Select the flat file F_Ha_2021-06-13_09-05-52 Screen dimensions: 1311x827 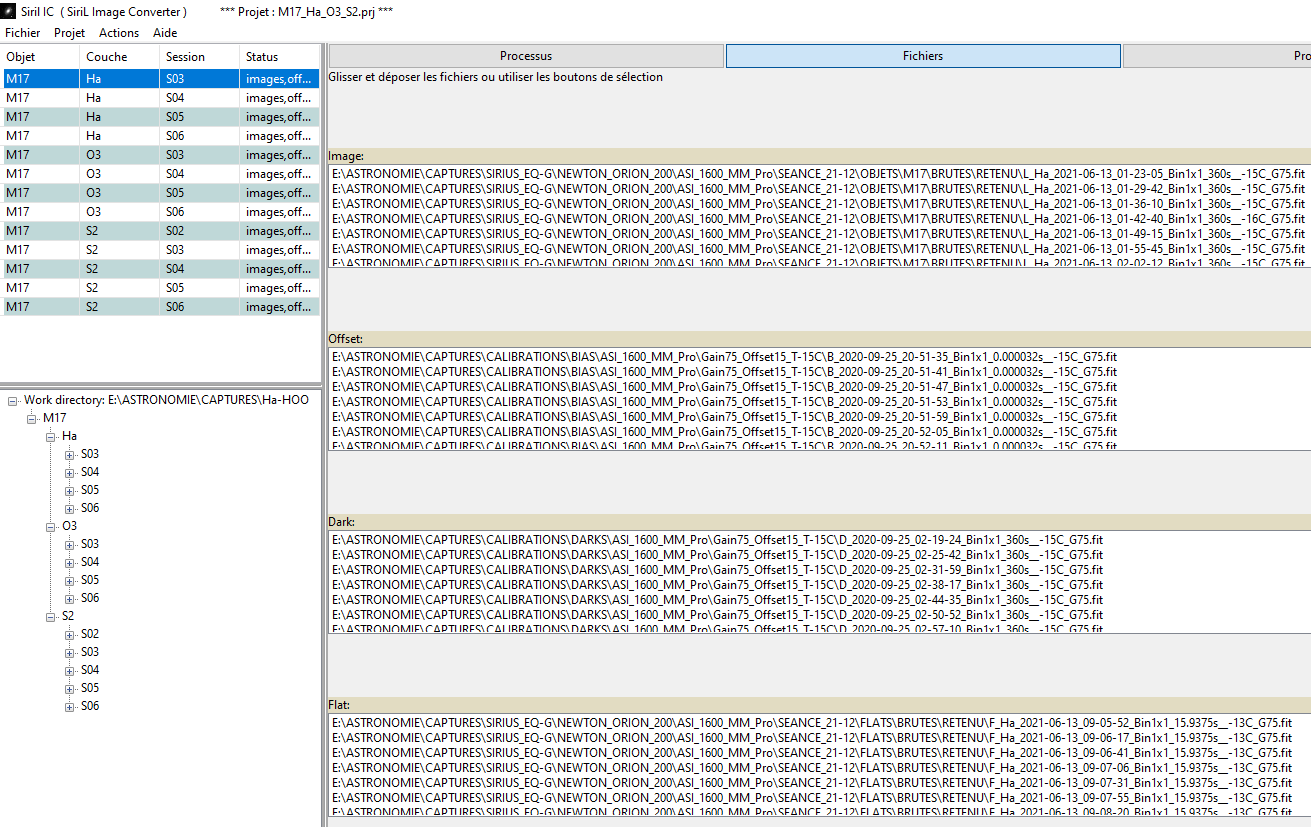tap(812, 723)
